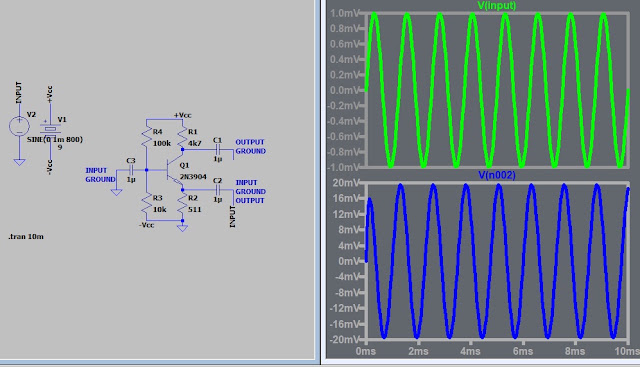Click the ground symbol below V2
This screenshot has height=367, width=640.
(x=19, y=162)
